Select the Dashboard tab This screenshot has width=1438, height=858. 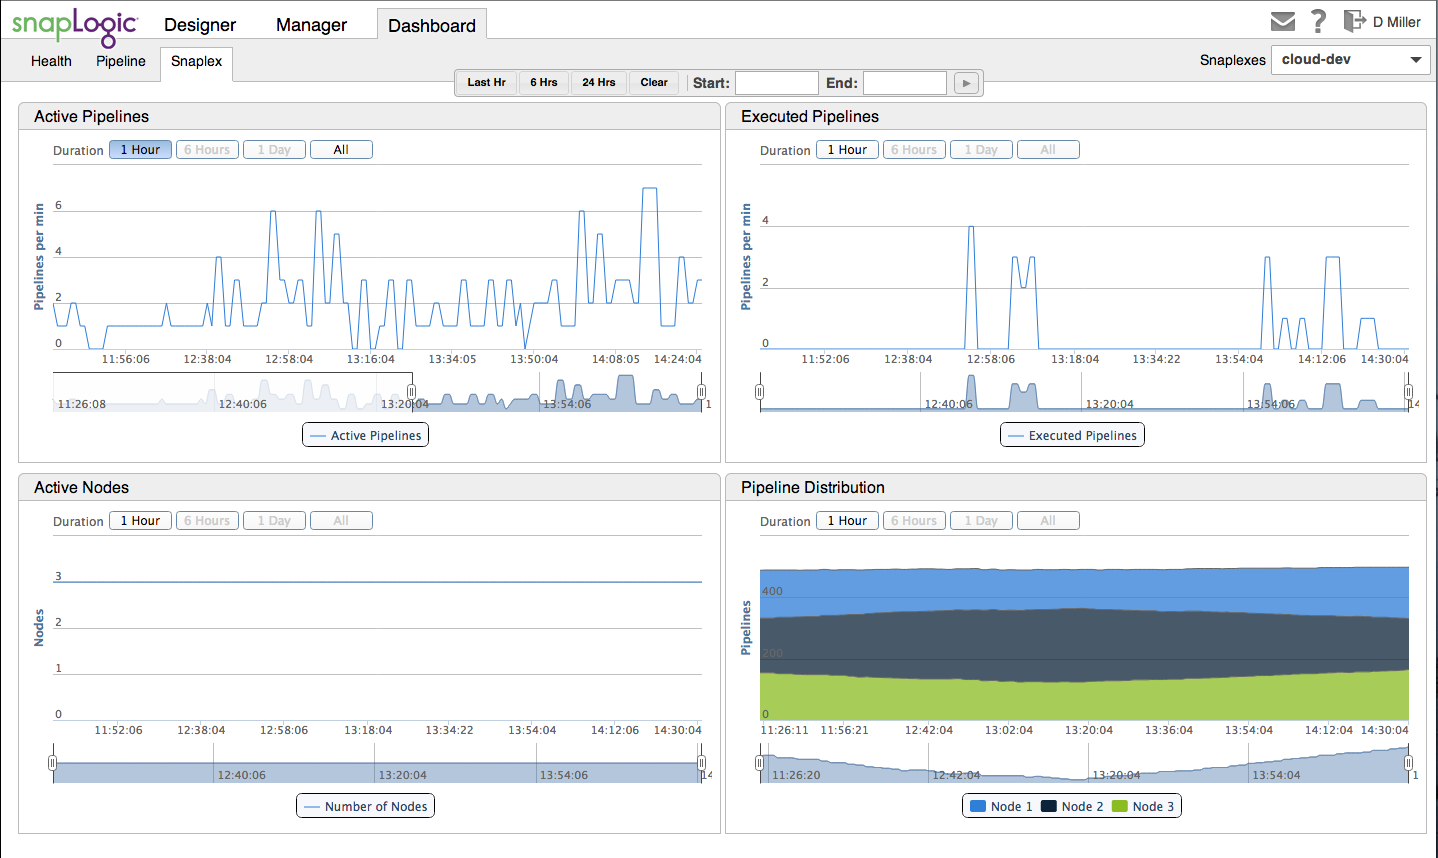[x=432, y=25]
